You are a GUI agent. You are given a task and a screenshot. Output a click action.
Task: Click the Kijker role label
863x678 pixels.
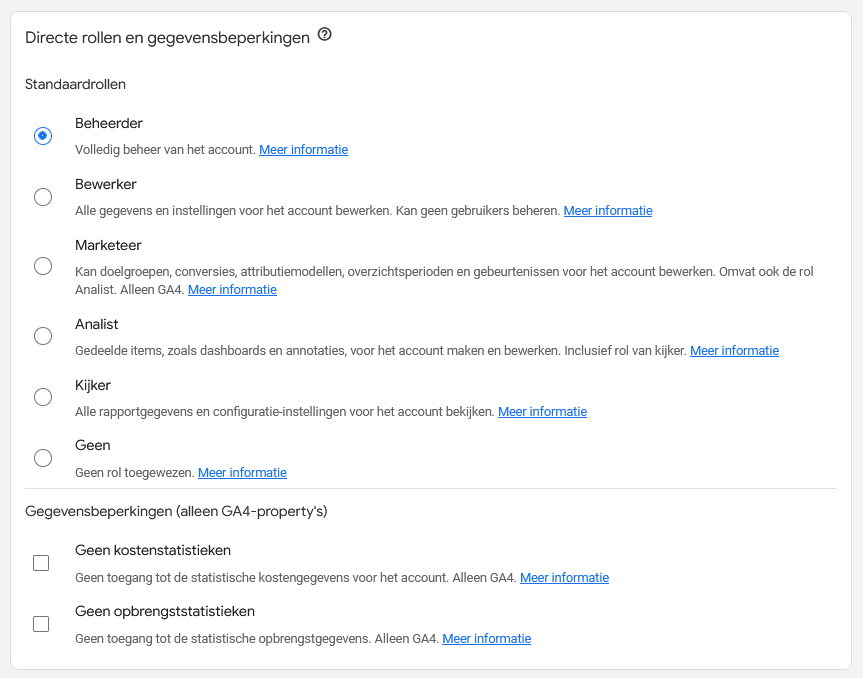pyautogui.click(x=93, y=385)
